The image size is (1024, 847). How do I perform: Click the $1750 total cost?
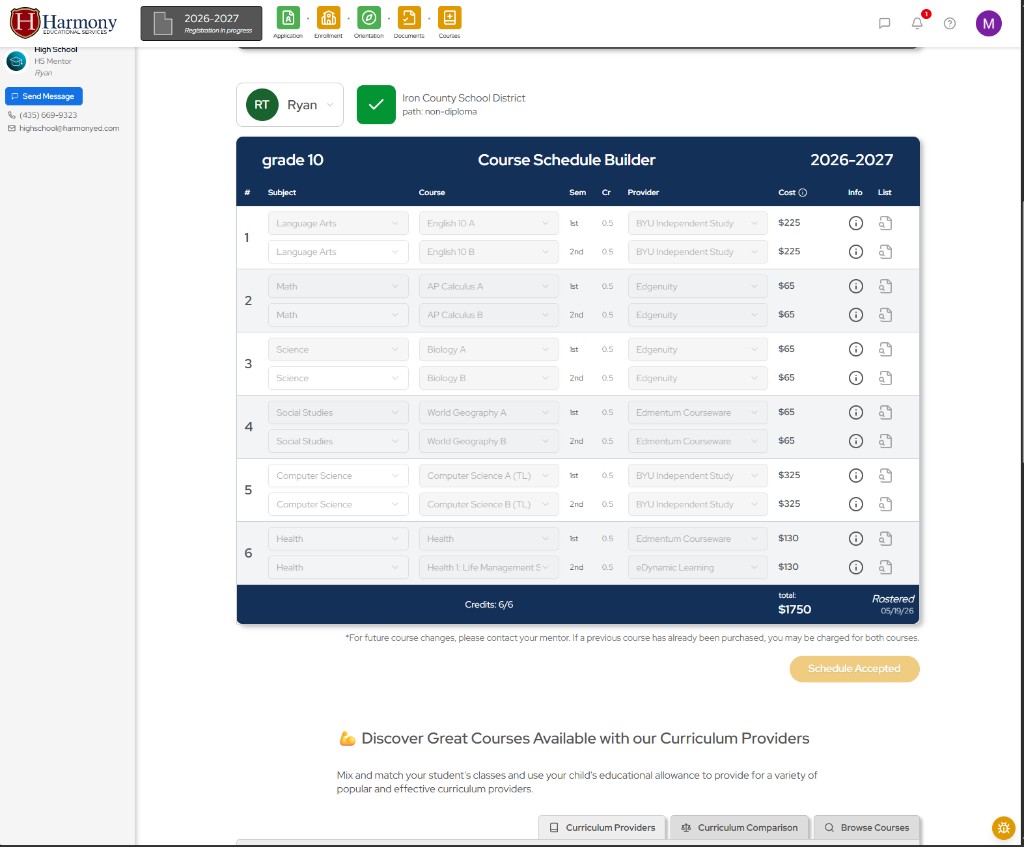(x=794, y=609)
